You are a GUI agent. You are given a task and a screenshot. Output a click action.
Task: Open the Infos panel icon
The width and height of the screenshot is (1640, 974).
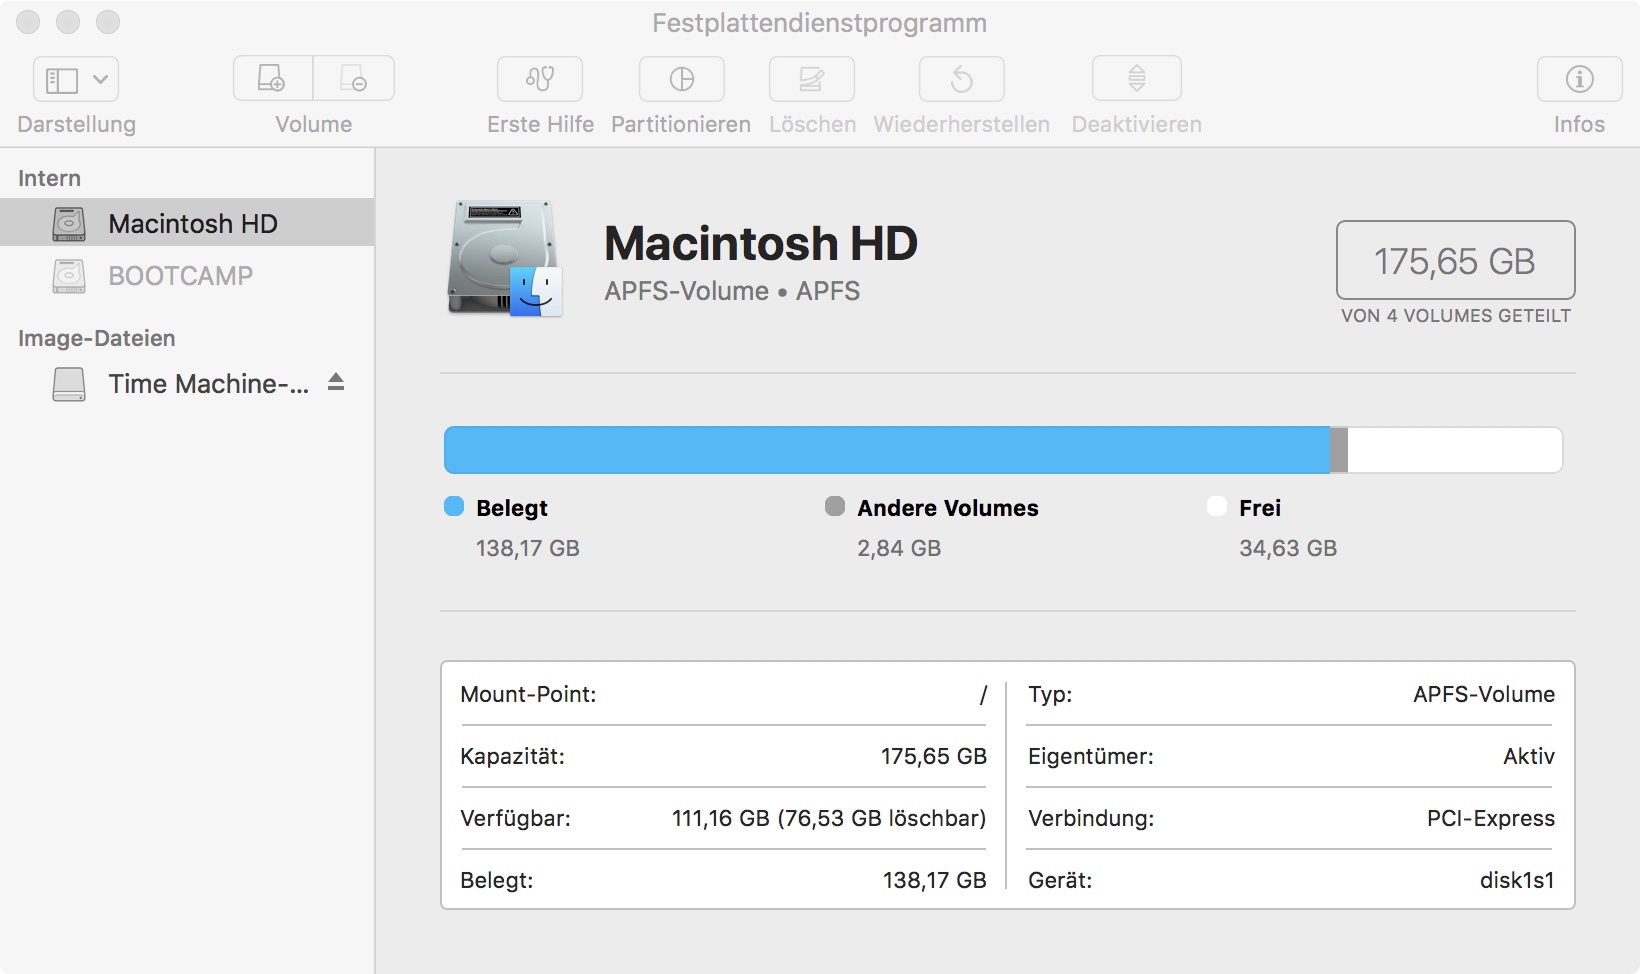[1579, 79]
